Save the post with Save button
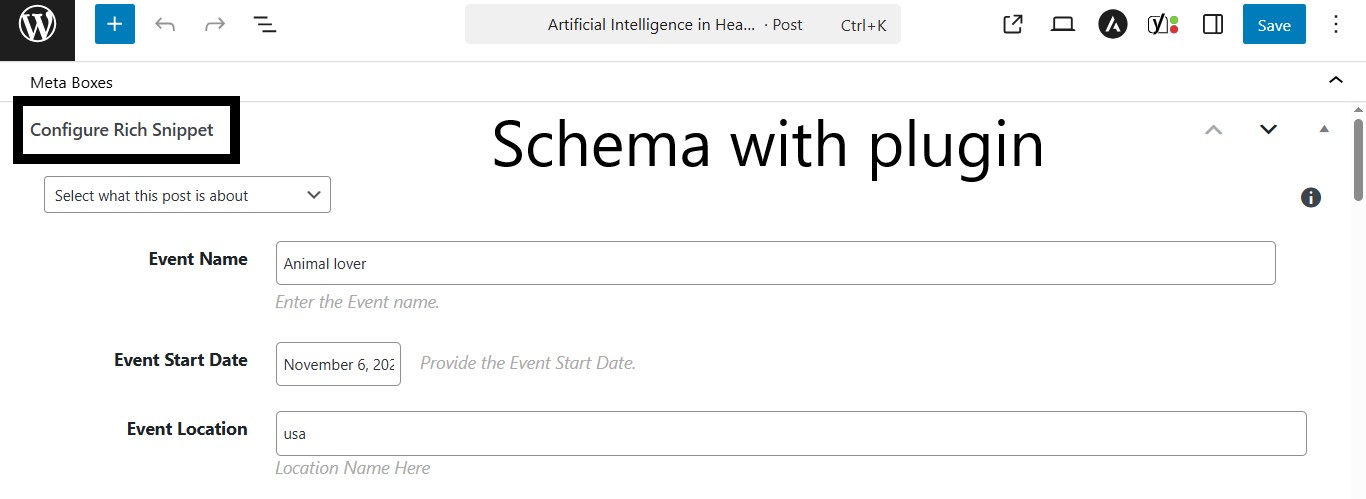This screenshot has height=499, width=1366. (1274, 25)
